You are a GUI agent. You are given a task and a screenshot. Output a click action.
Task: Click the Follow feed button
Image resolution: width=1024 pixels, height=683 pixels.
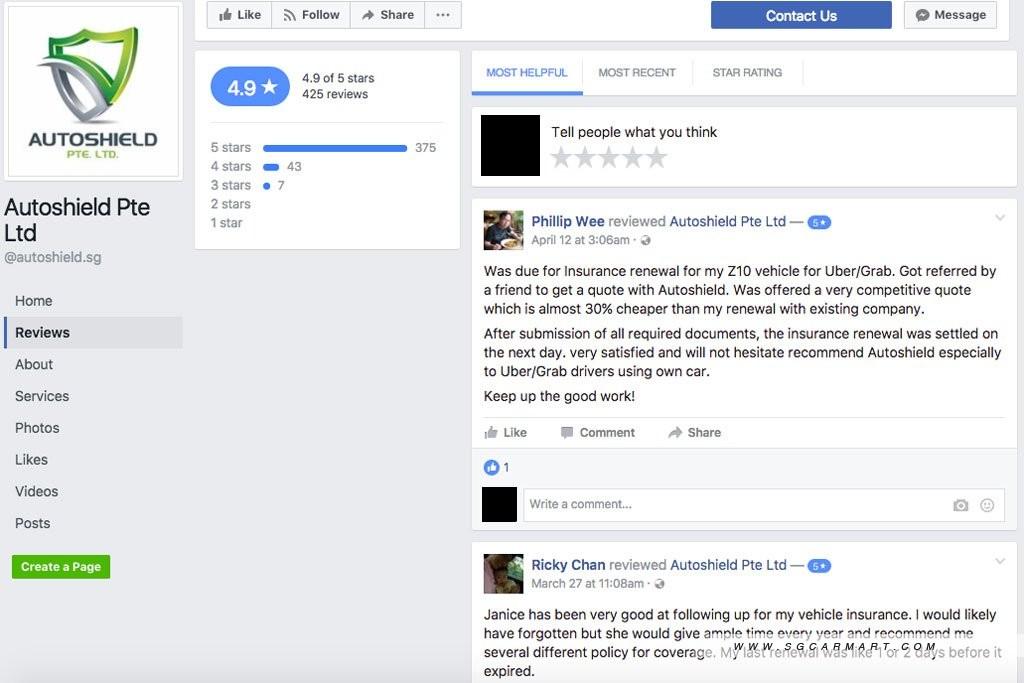coord(311,14)
